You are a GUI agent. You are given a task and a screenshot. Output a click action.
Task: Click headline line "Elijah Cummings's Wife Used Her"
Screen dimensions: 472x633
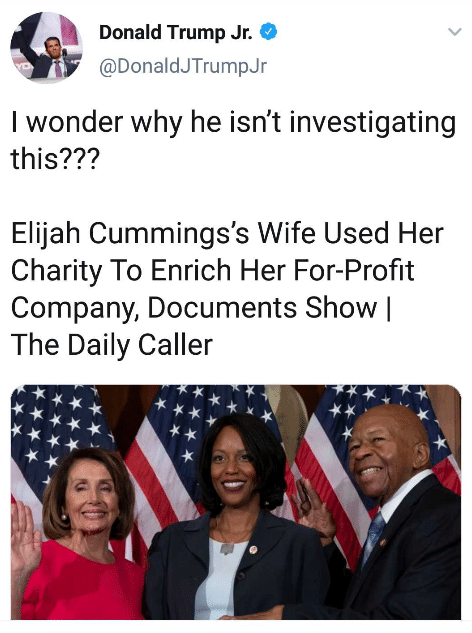click(x=227, y=233)
